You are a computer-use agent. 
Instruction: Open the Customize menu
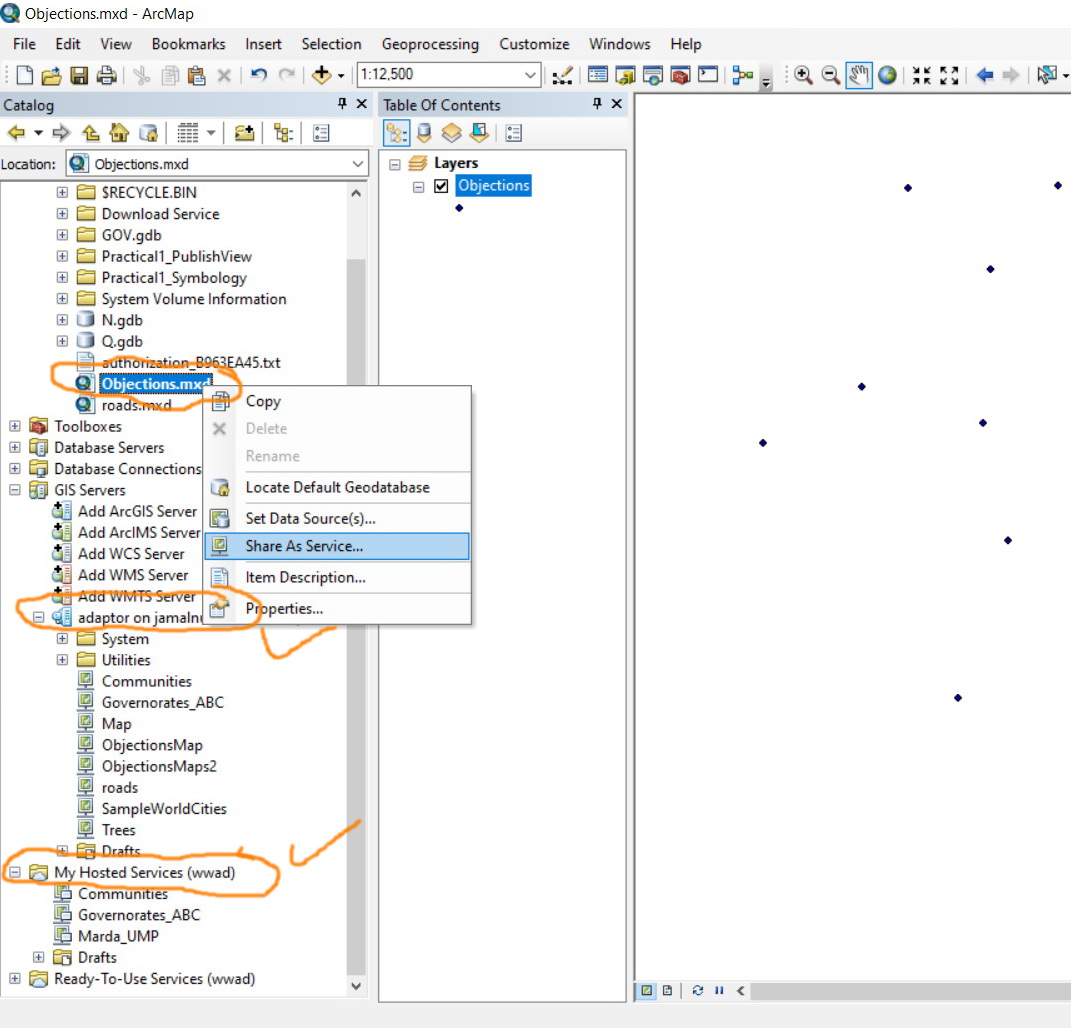[x=534, y=44]
